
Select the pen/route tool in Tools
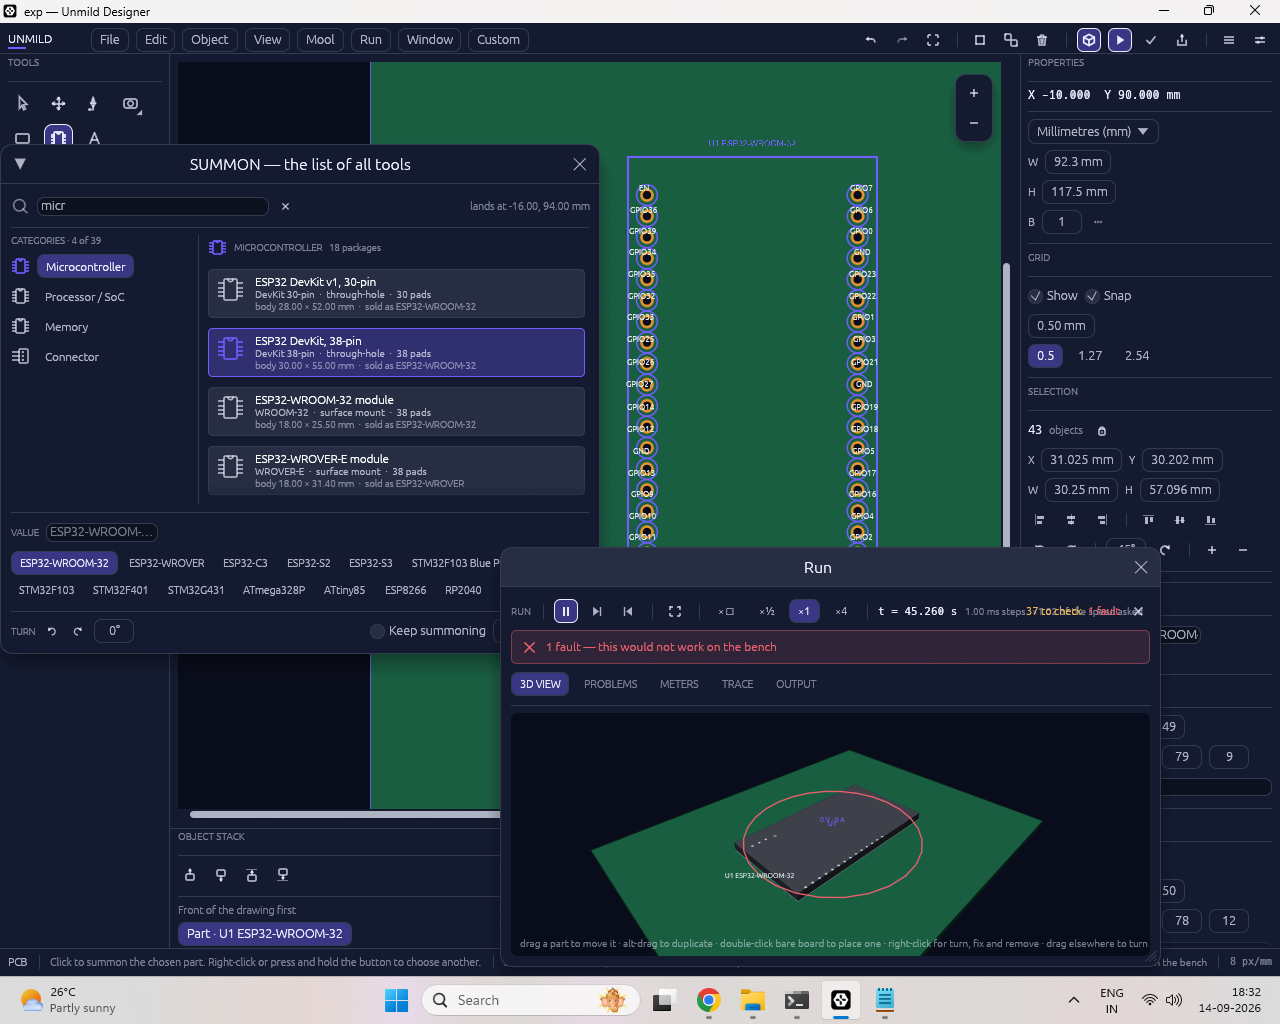point(93,104)
